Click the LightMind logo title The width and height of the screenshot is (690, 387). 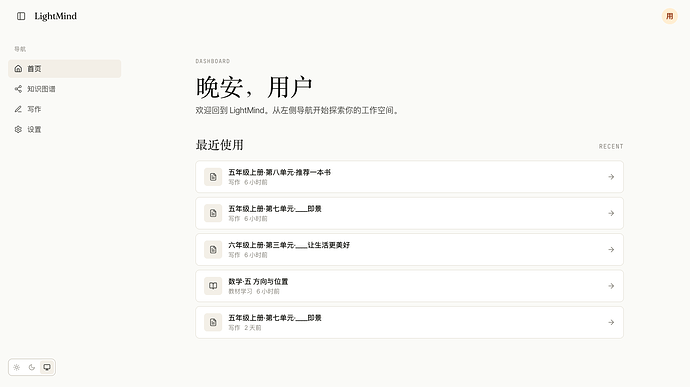(x=55, y=16)
